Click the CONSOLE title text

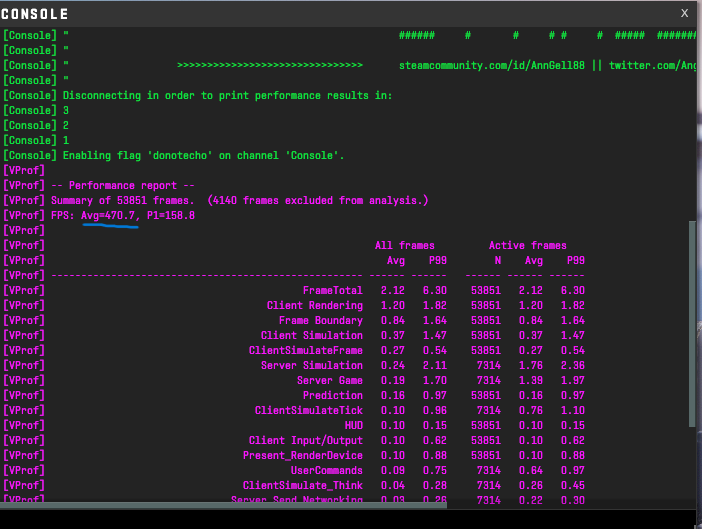tap(34, 14)
